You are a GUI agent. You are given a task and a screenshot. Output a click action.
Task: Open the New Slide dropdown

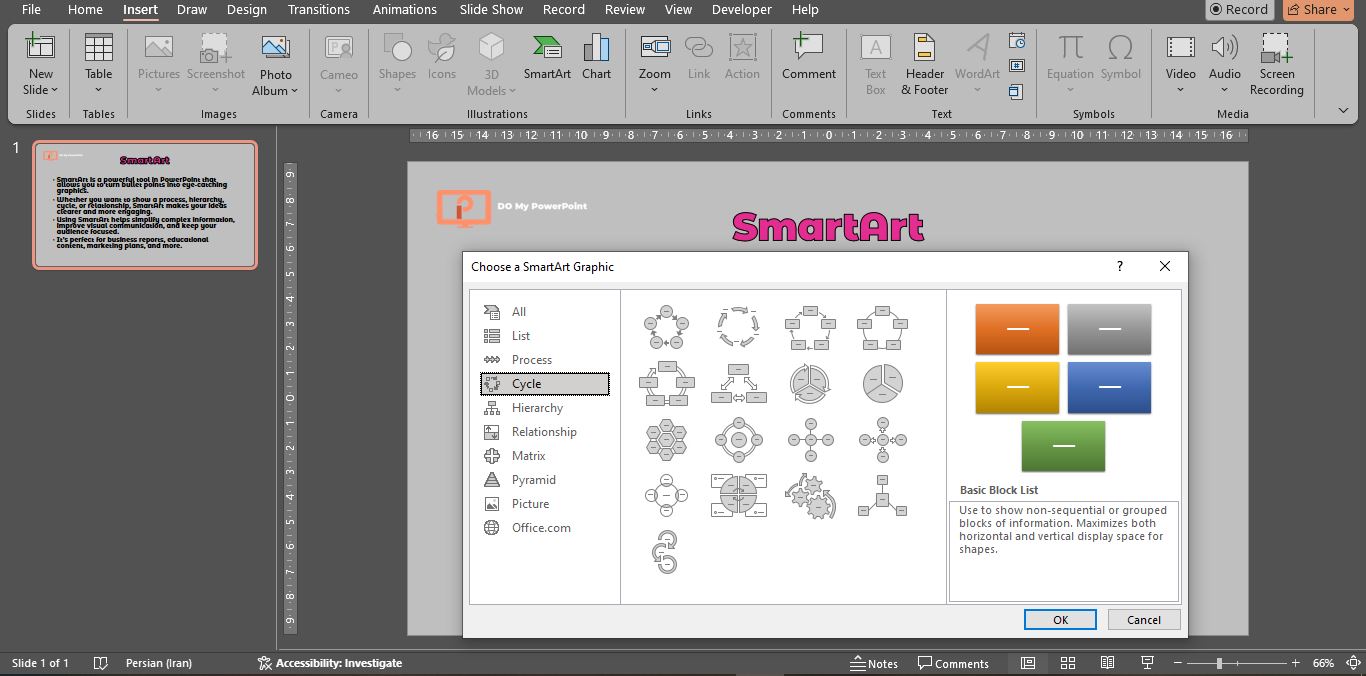[x=40, y=89]
